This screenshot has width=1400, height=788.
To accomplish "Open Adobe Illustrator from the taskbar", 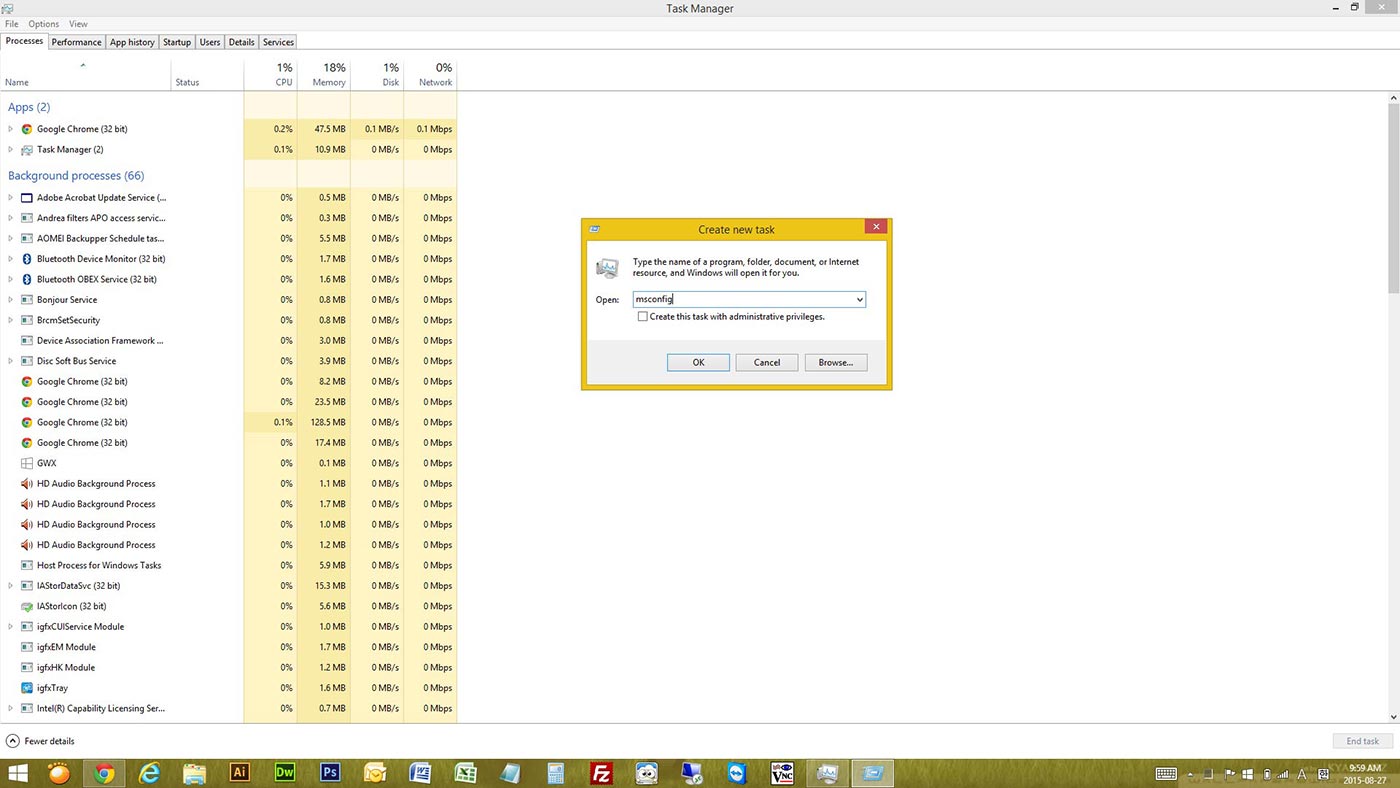I will point(239,772).
